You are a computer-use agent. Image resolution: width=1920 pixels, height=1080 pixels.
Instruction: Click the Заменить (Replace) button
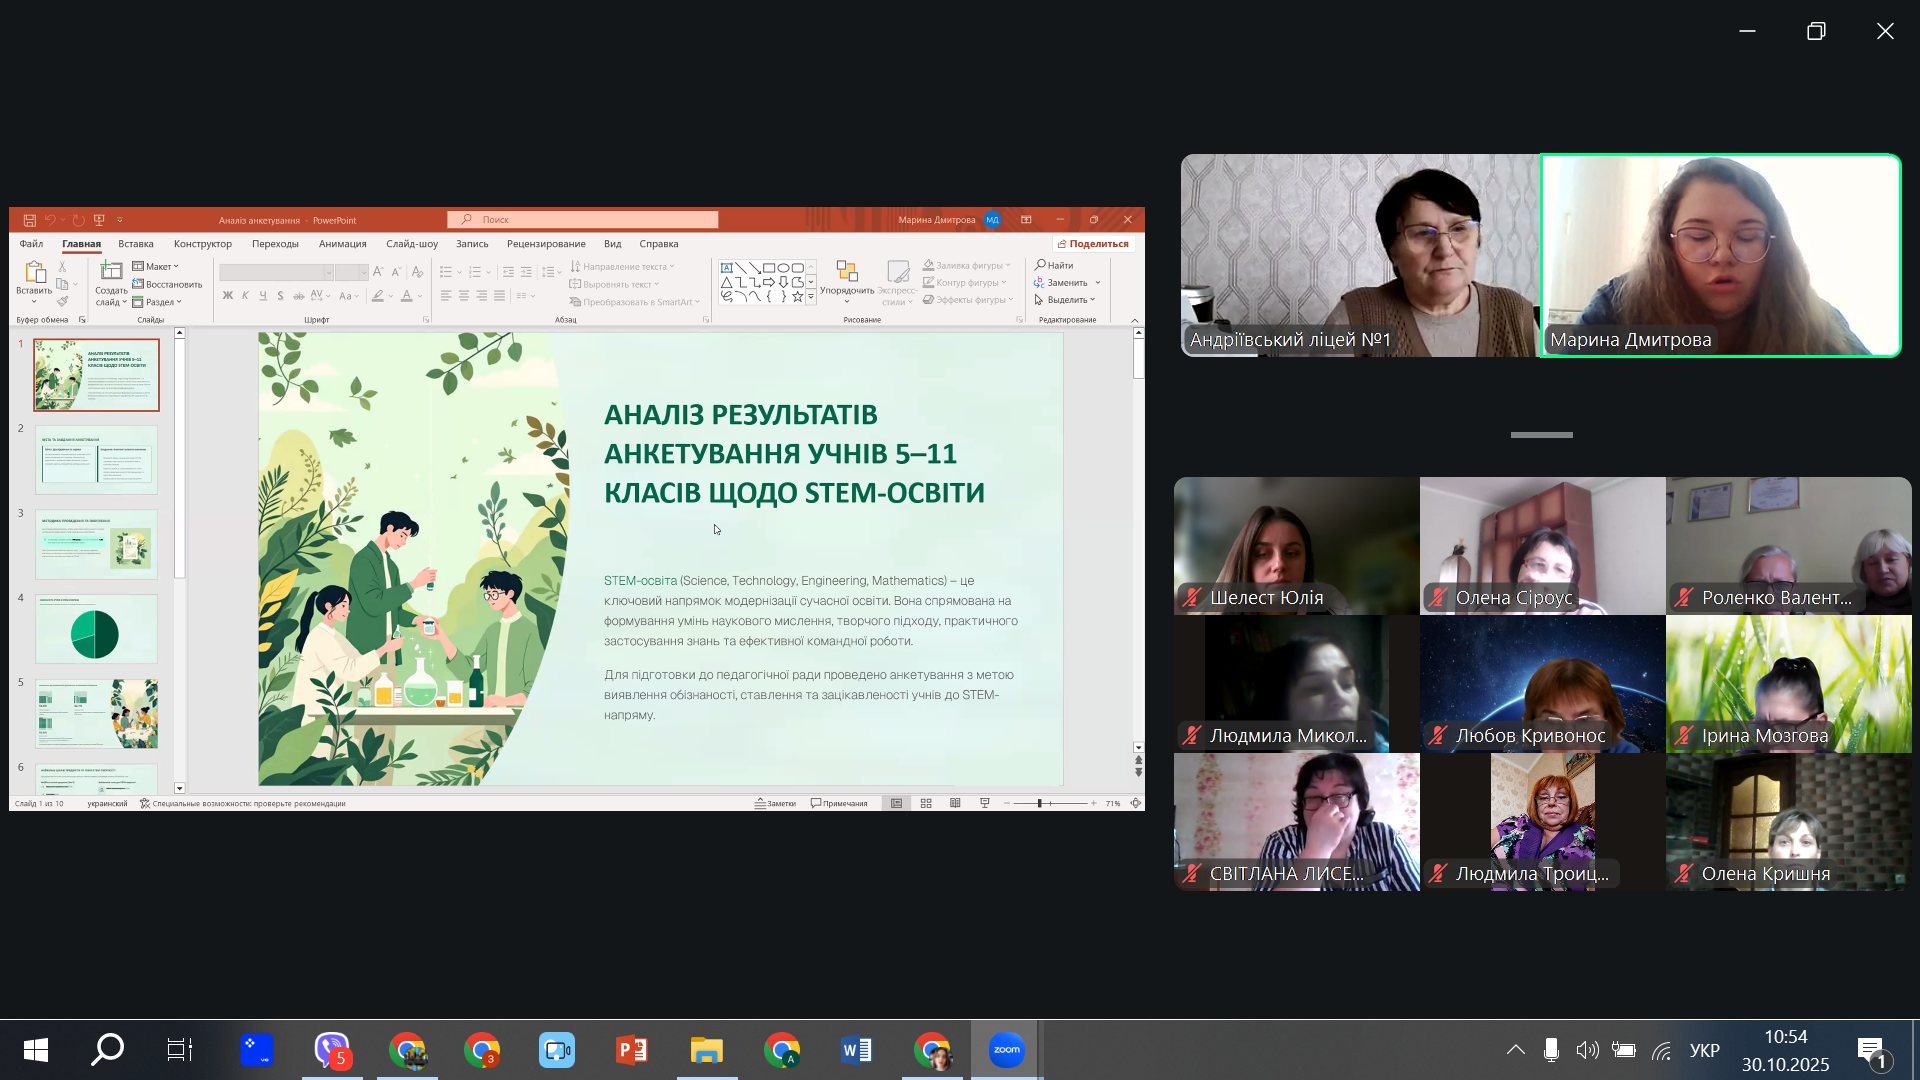point(1066,283)
